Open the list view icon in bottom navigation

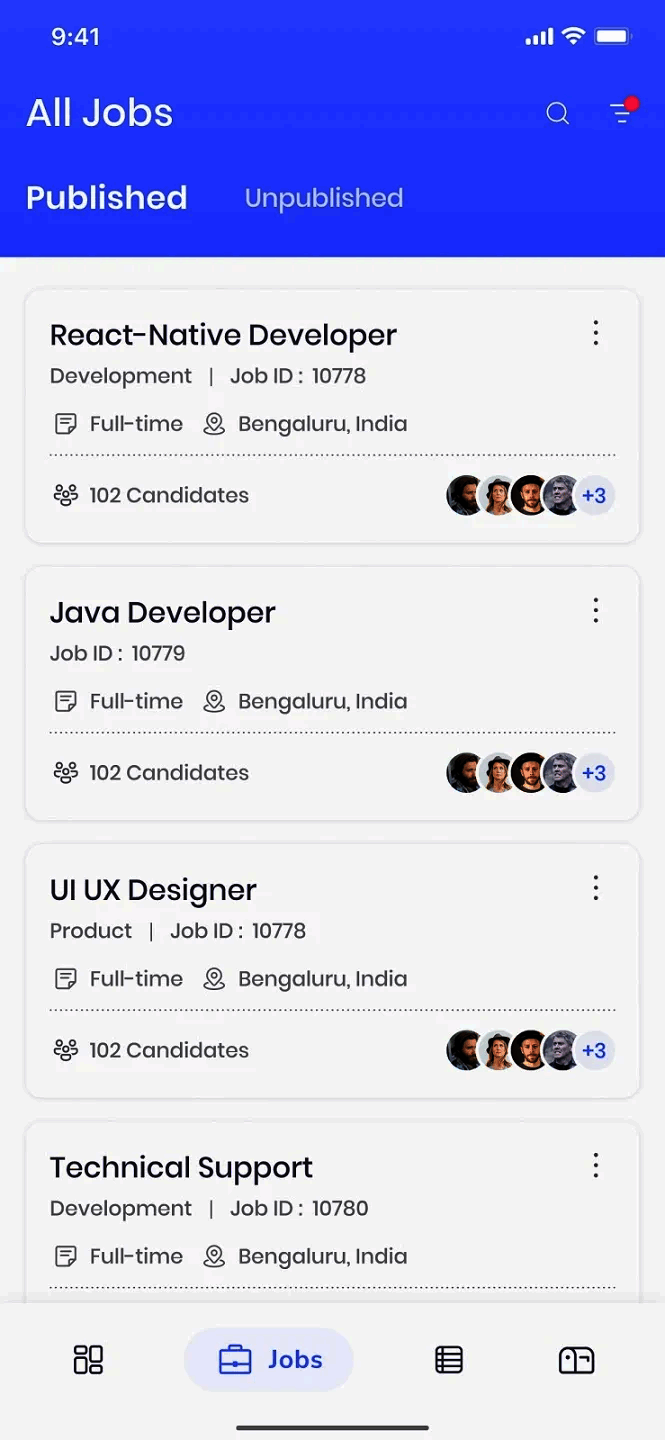[449, 1359]
